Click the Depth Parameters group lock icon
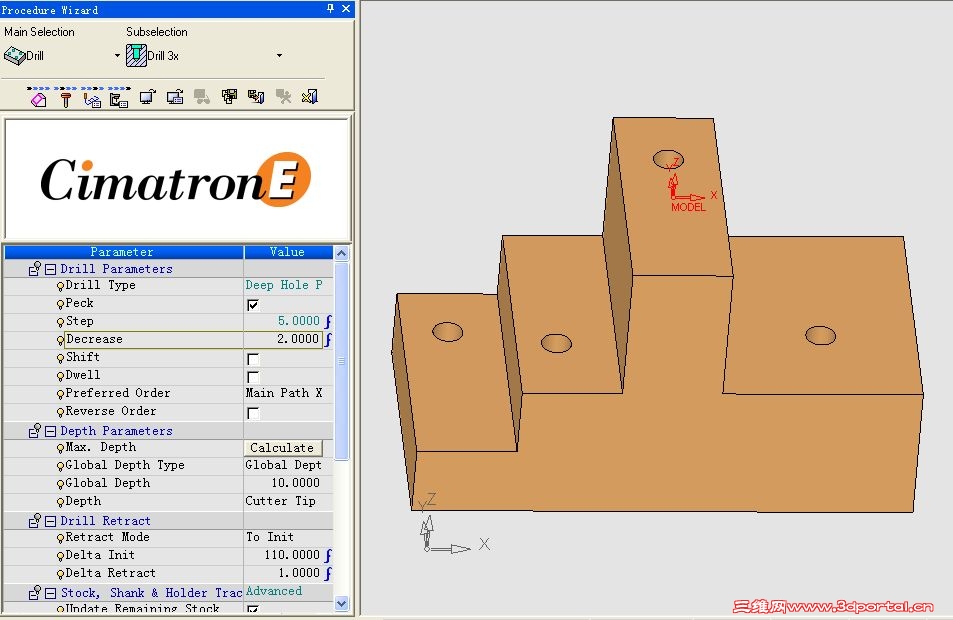Image resolution: width=953 pixels, height=620 pixels. point(35,430)
